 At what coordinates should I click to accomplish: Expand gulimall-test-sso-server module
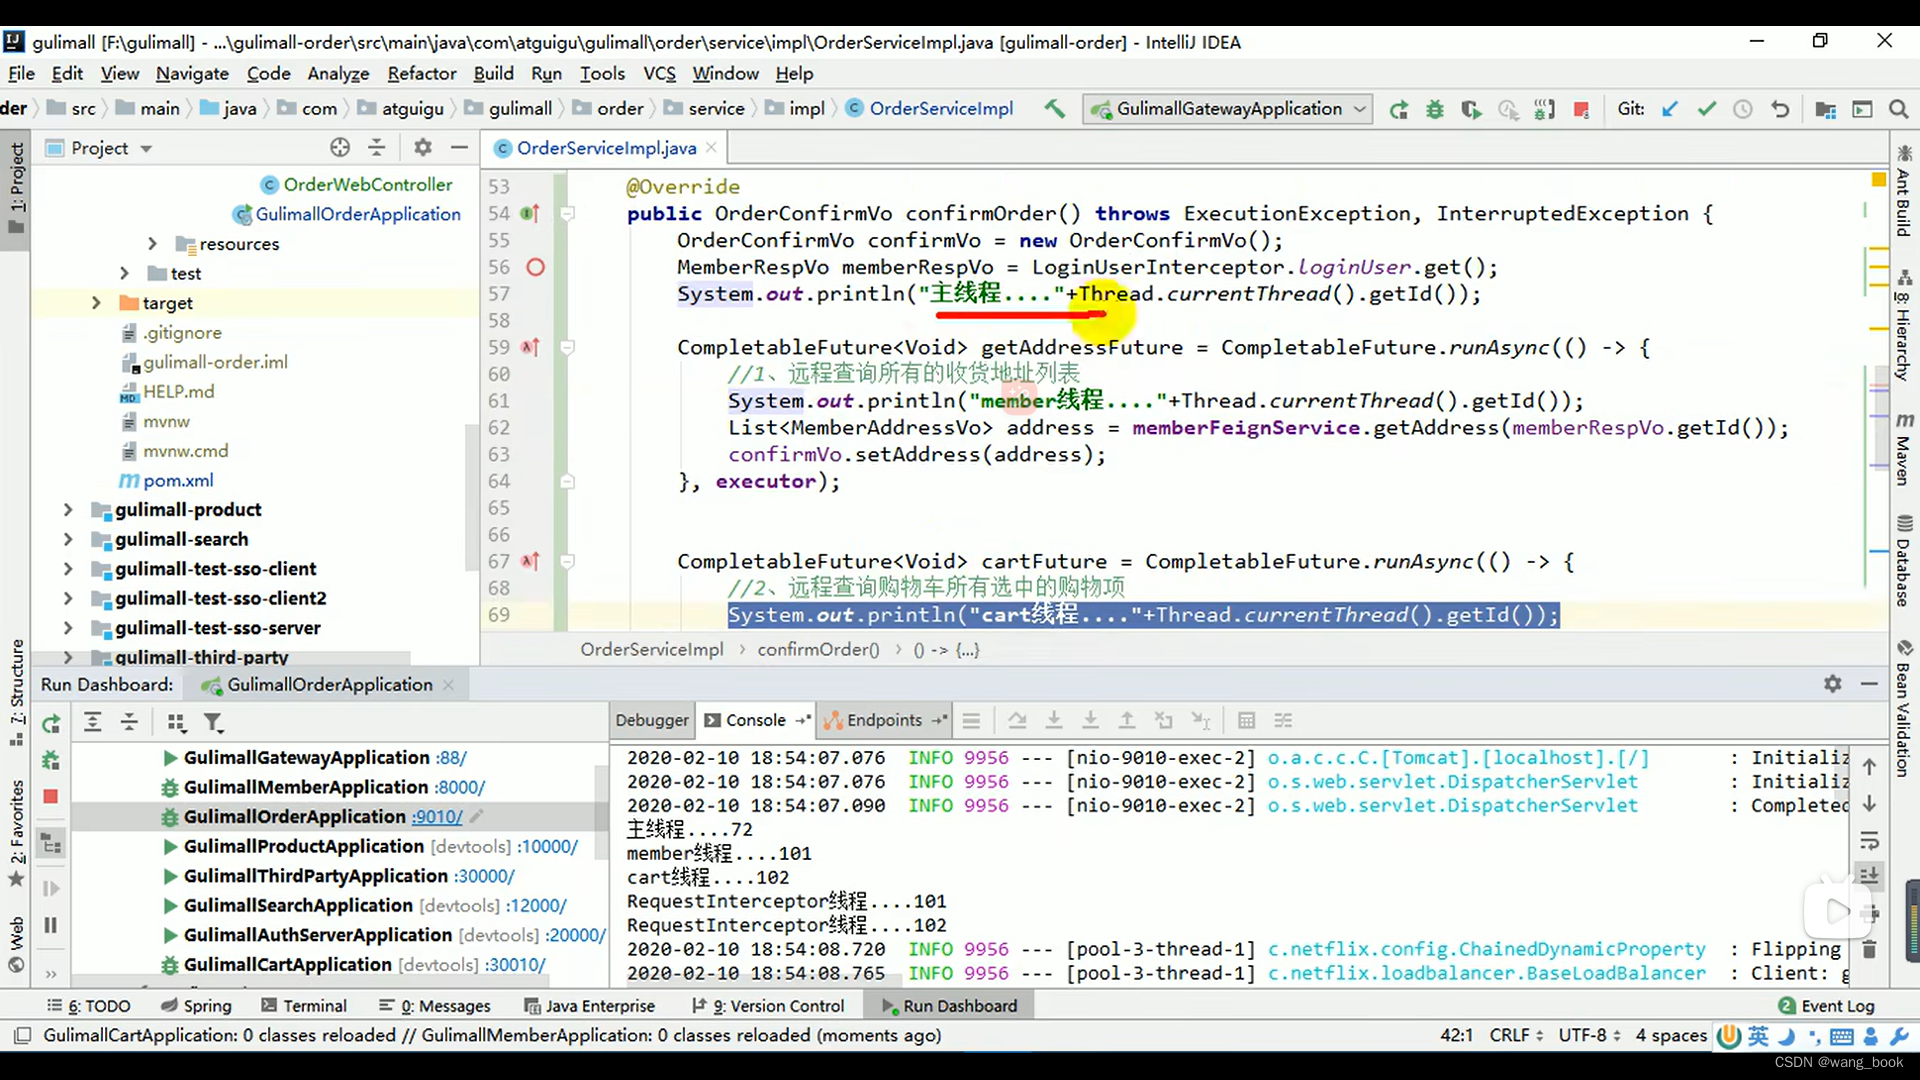[68, 628]
